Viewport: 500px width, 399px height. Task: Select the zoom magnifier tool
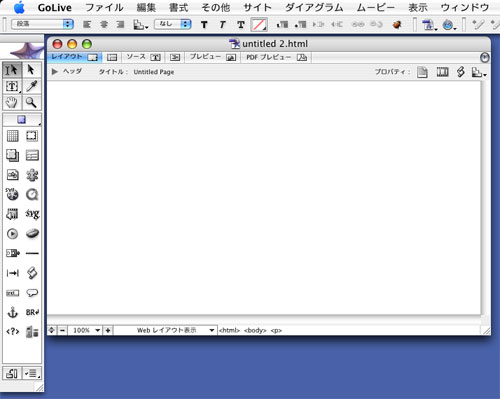tap(32, 103)
